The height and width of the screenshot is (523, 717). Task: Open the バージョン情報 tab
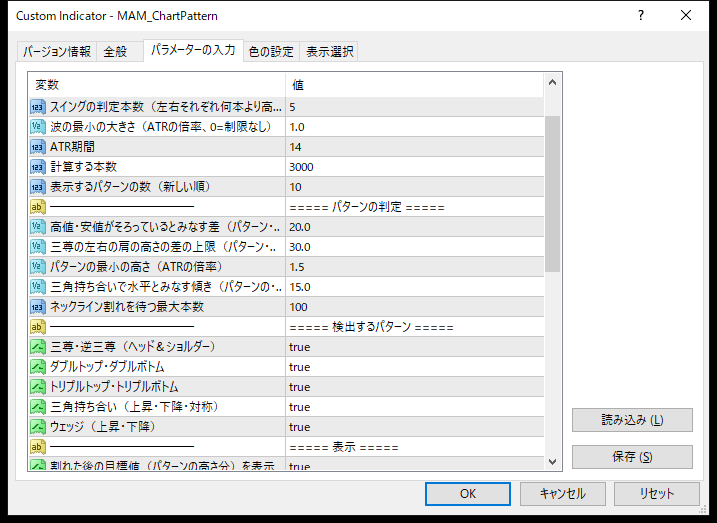(57, 52)
